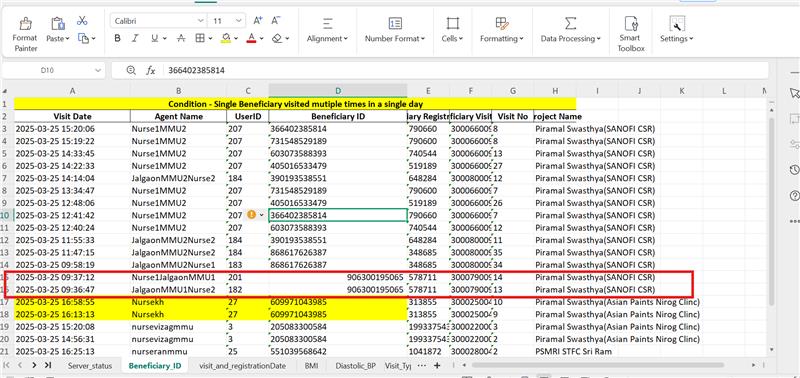Click the Agent Name header cell
This screenshot has width=800, height=378.
pos(179,116)
